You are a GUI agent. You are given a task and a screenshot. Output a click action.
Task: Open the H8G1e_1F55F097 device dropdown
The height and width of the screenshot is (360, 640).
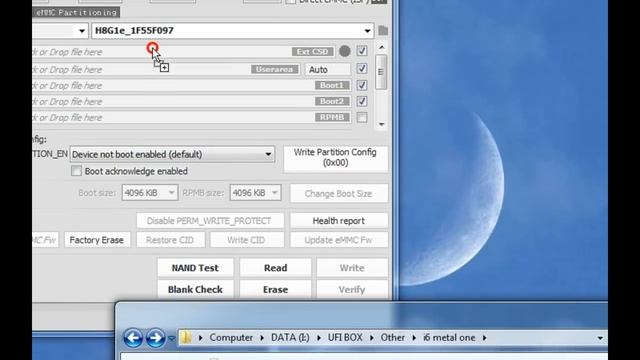(367, 31)
